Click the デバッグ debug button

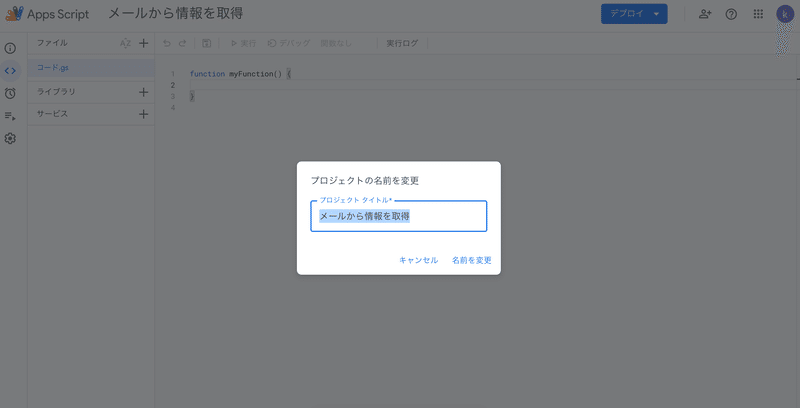click(289, 43)
